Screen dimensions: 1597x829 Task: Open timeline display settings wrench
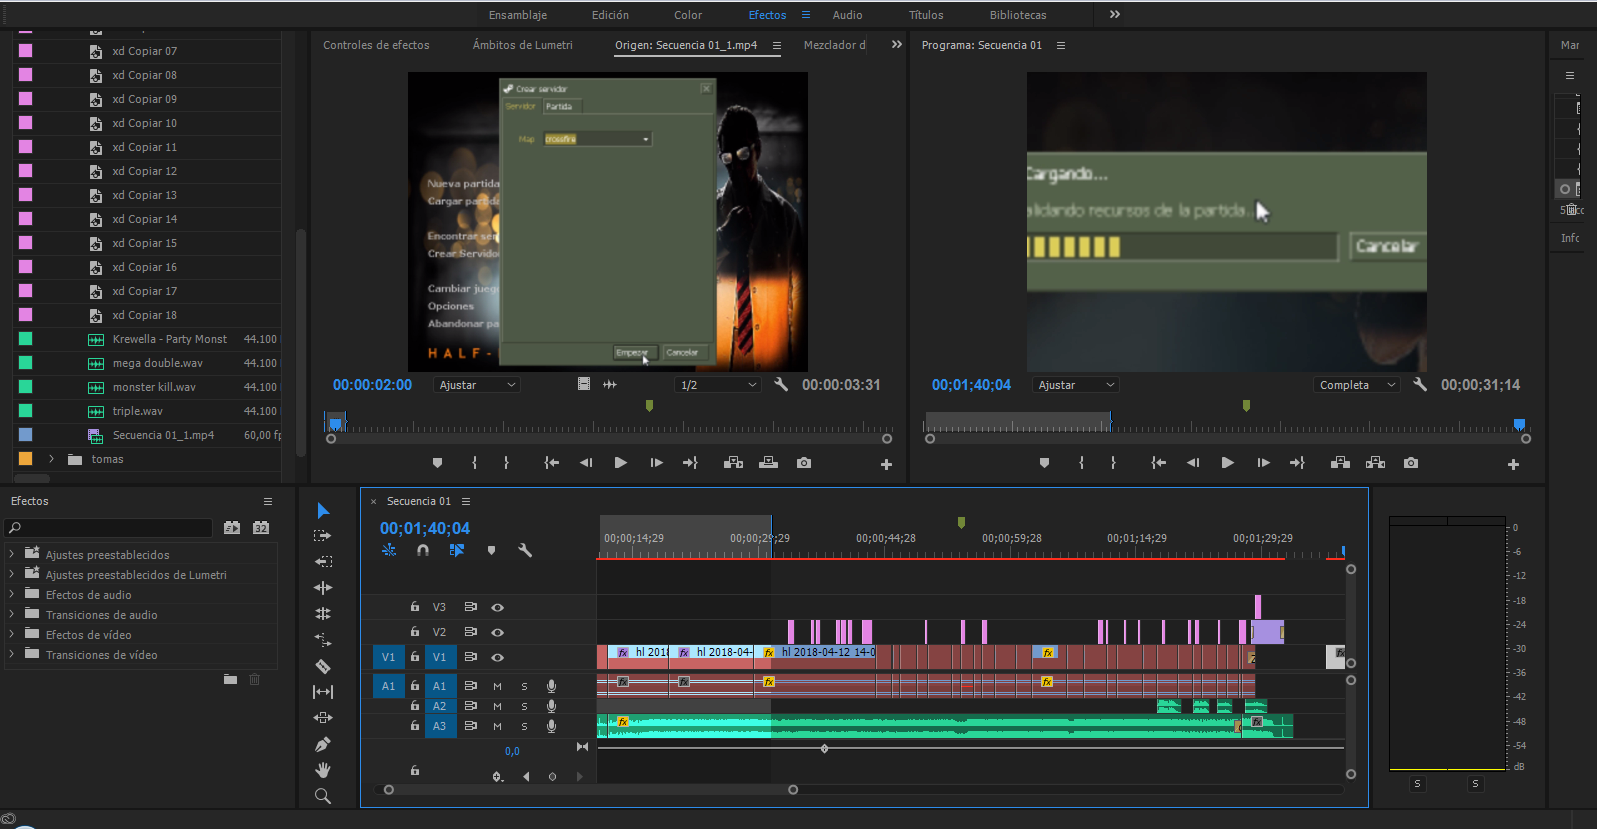point(525,550)
